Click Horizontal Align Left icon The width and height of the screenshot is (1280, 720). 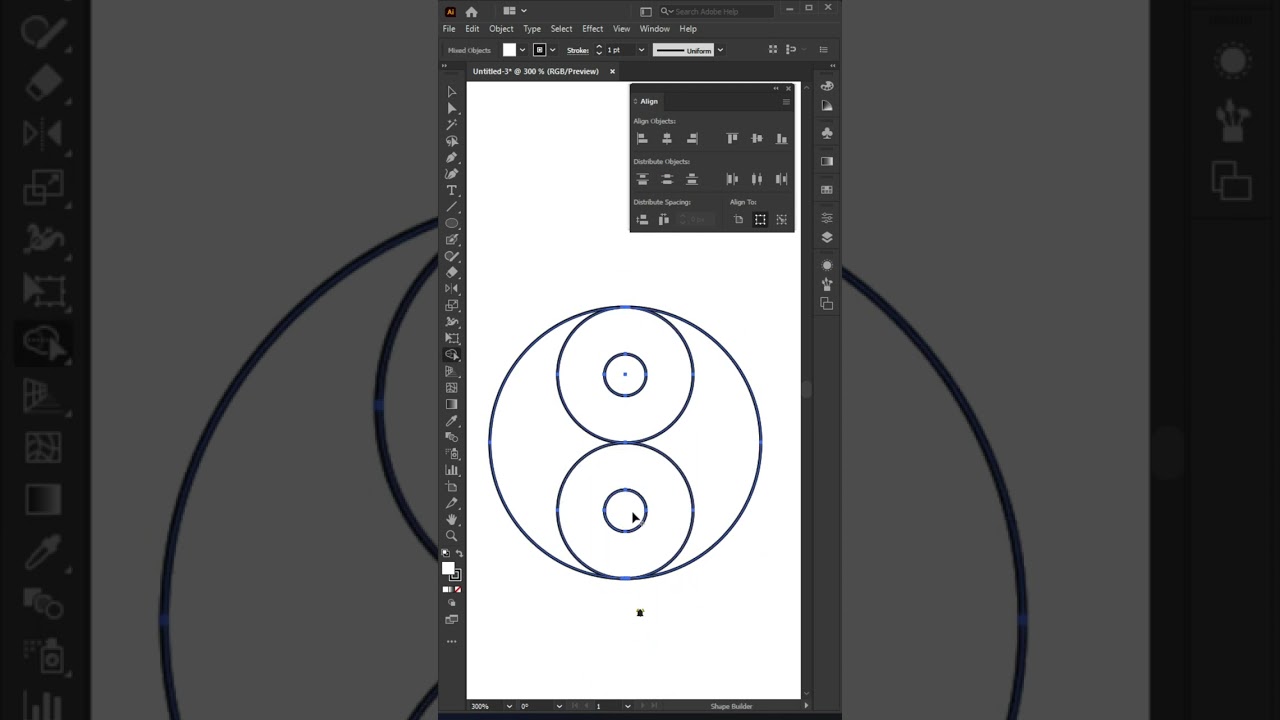(642, 138)
